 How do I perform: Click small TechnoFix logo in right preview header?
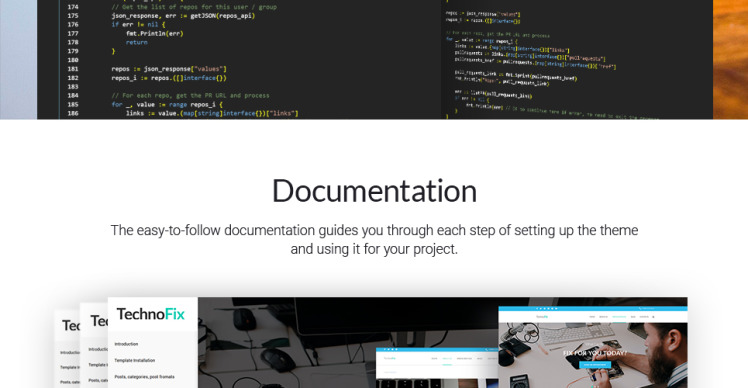(x=542, y=317)
